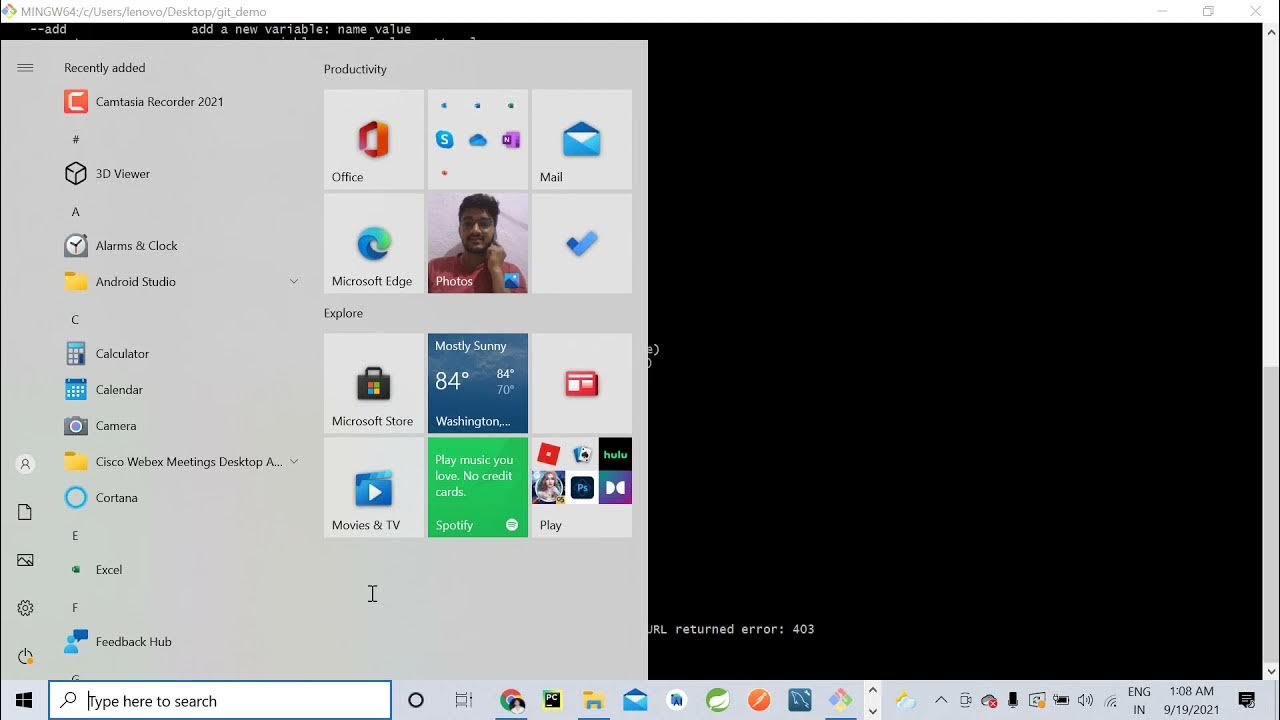This screenshot has width=1280, height=720.
Task: Open Mail from the taskbar
Action: coord(635,701)
